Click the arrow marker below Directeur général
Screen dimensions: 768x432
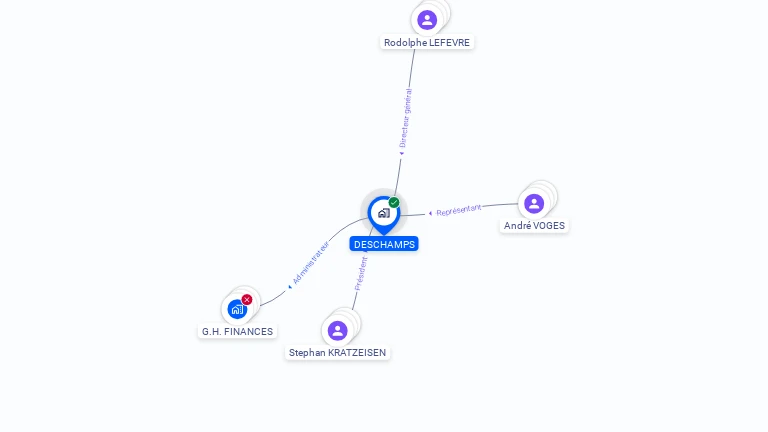(401, 153)
